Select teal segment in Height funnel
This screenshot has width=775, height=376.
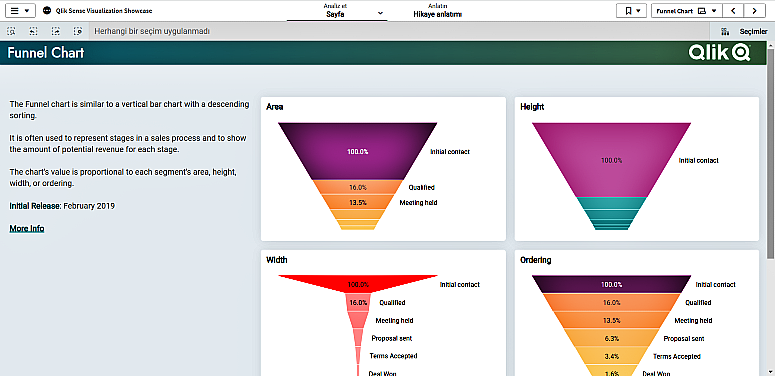tap(611, 204)
